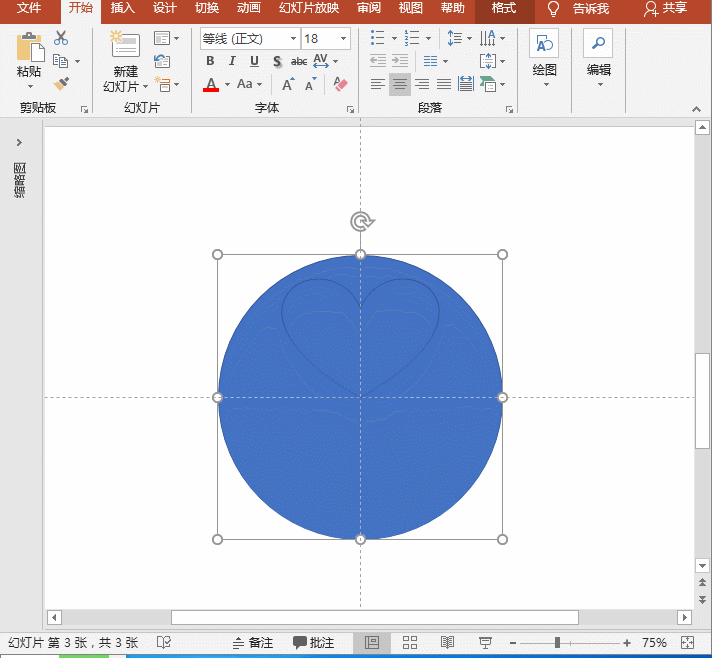712x658 pixels.
Task: Click the New Slide icon
Action: (125, 44)
